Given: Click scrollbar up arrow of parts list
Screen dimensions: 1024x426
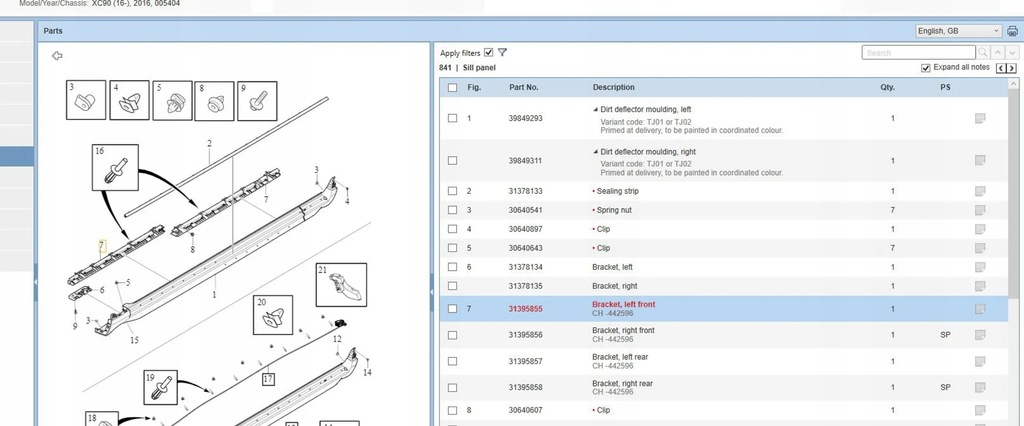Looking at the screenshot, I should [1013, 84].
